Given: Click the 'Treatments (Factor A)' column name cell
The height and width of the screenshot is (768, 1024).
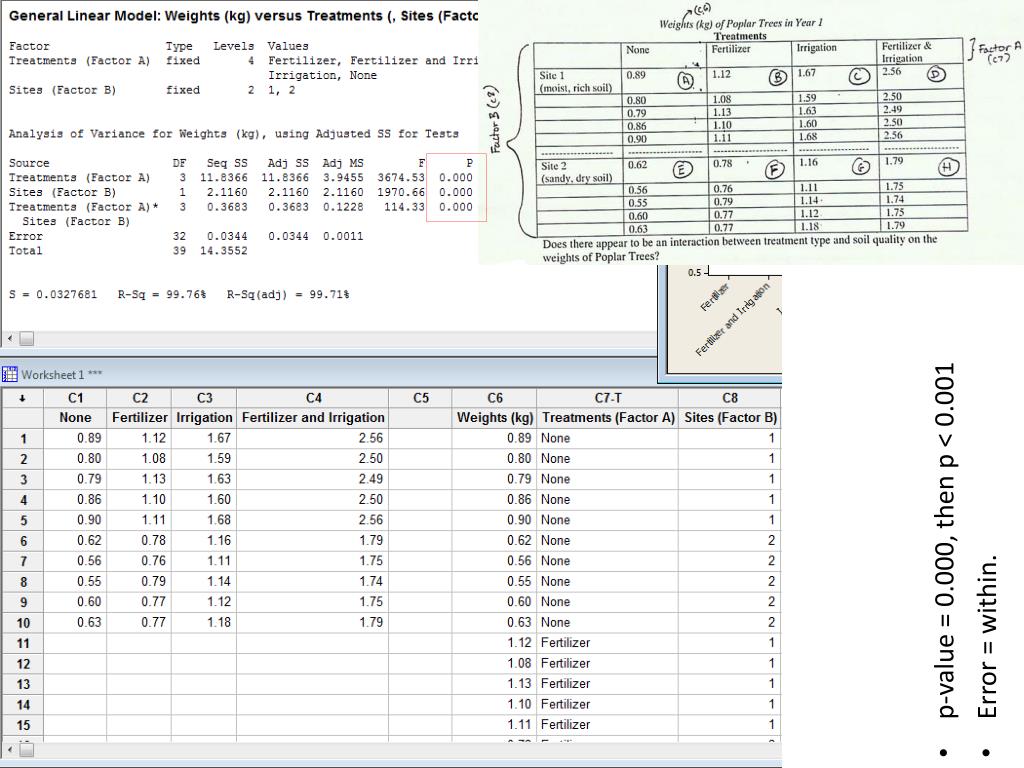Looking at the screenshot, I should point(607,417).
